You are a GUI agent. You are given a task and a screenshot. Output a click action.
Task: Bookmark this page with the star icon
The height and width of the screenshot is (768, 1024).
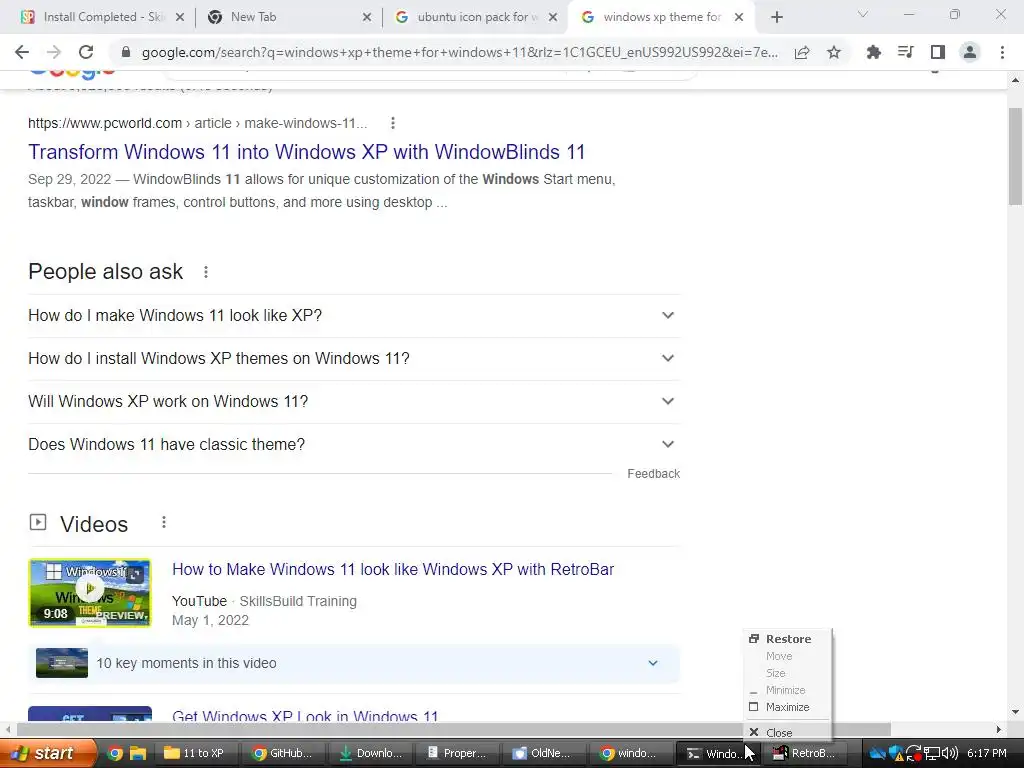834,52
